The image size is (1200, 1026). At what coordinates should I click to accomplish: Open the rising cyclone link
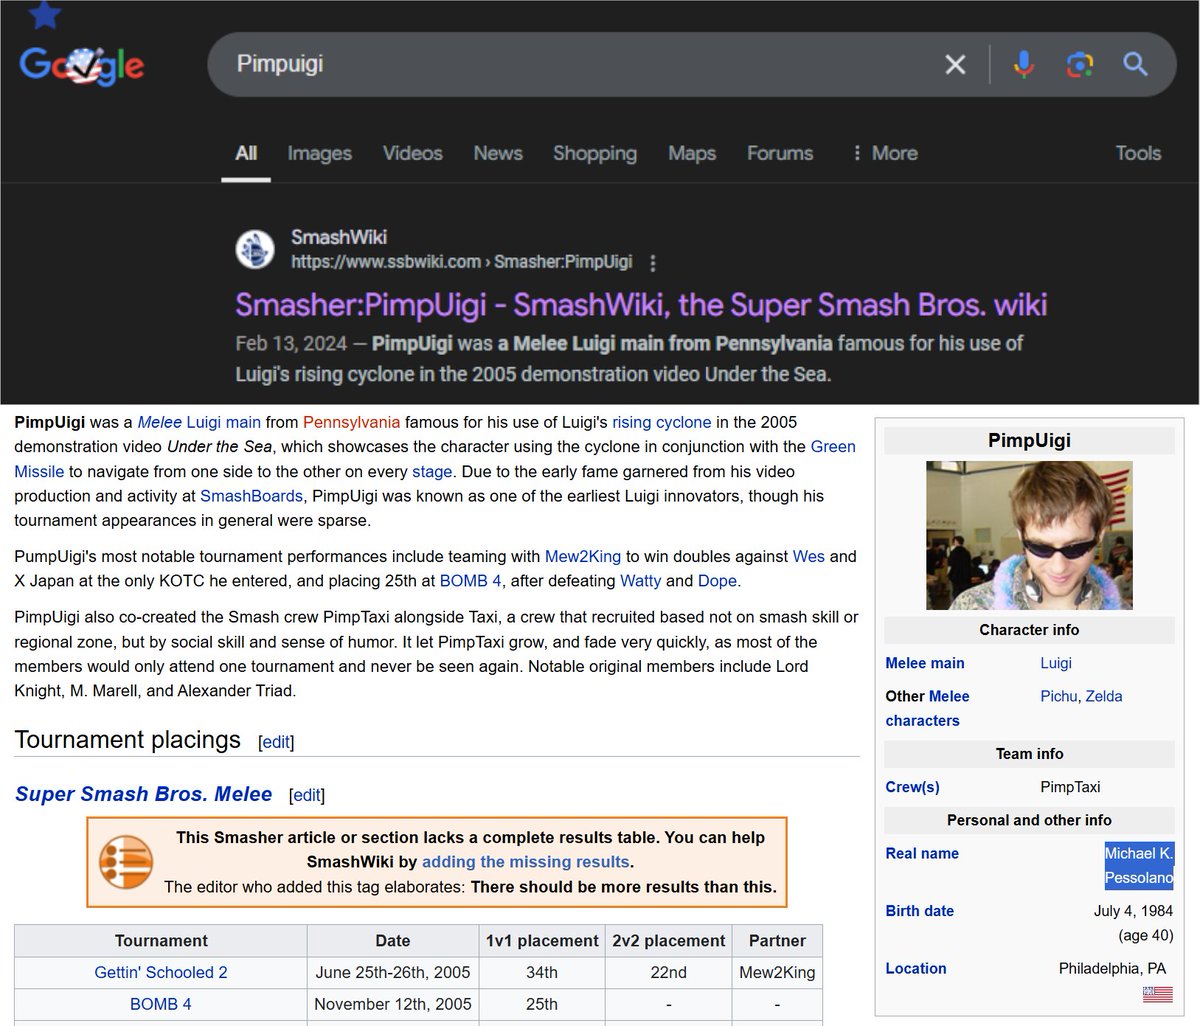(662, 422)
